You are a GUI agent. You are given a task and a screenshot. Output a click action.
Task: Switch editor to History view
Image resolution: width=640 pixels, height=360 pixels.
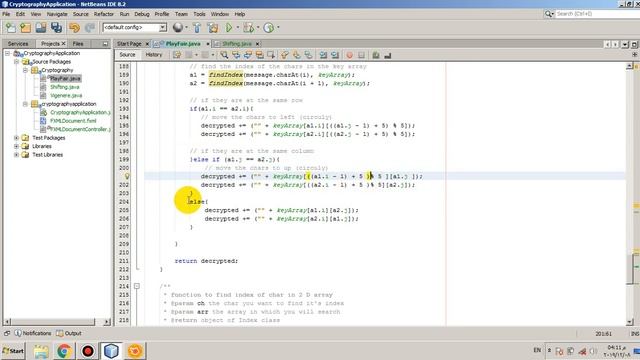pos(154,55)
